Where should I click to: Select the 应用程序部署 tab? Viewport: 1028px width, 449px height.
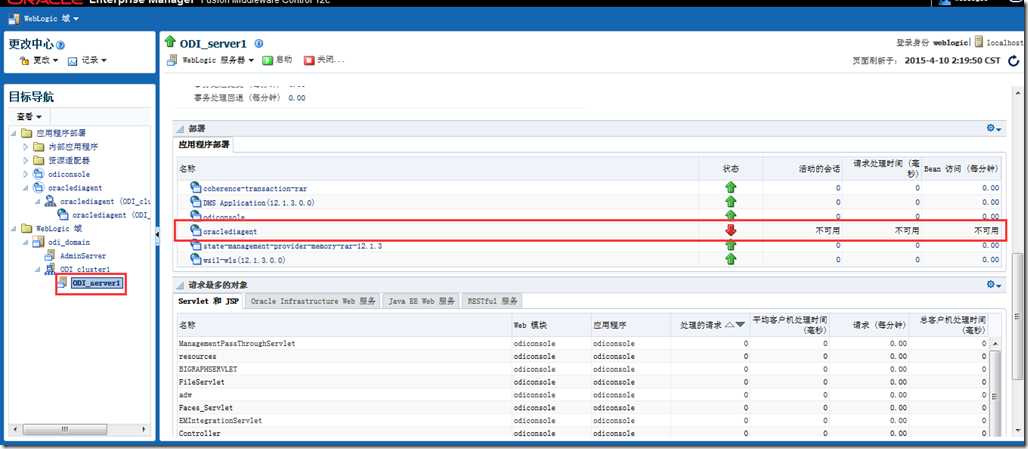(202, 145)
